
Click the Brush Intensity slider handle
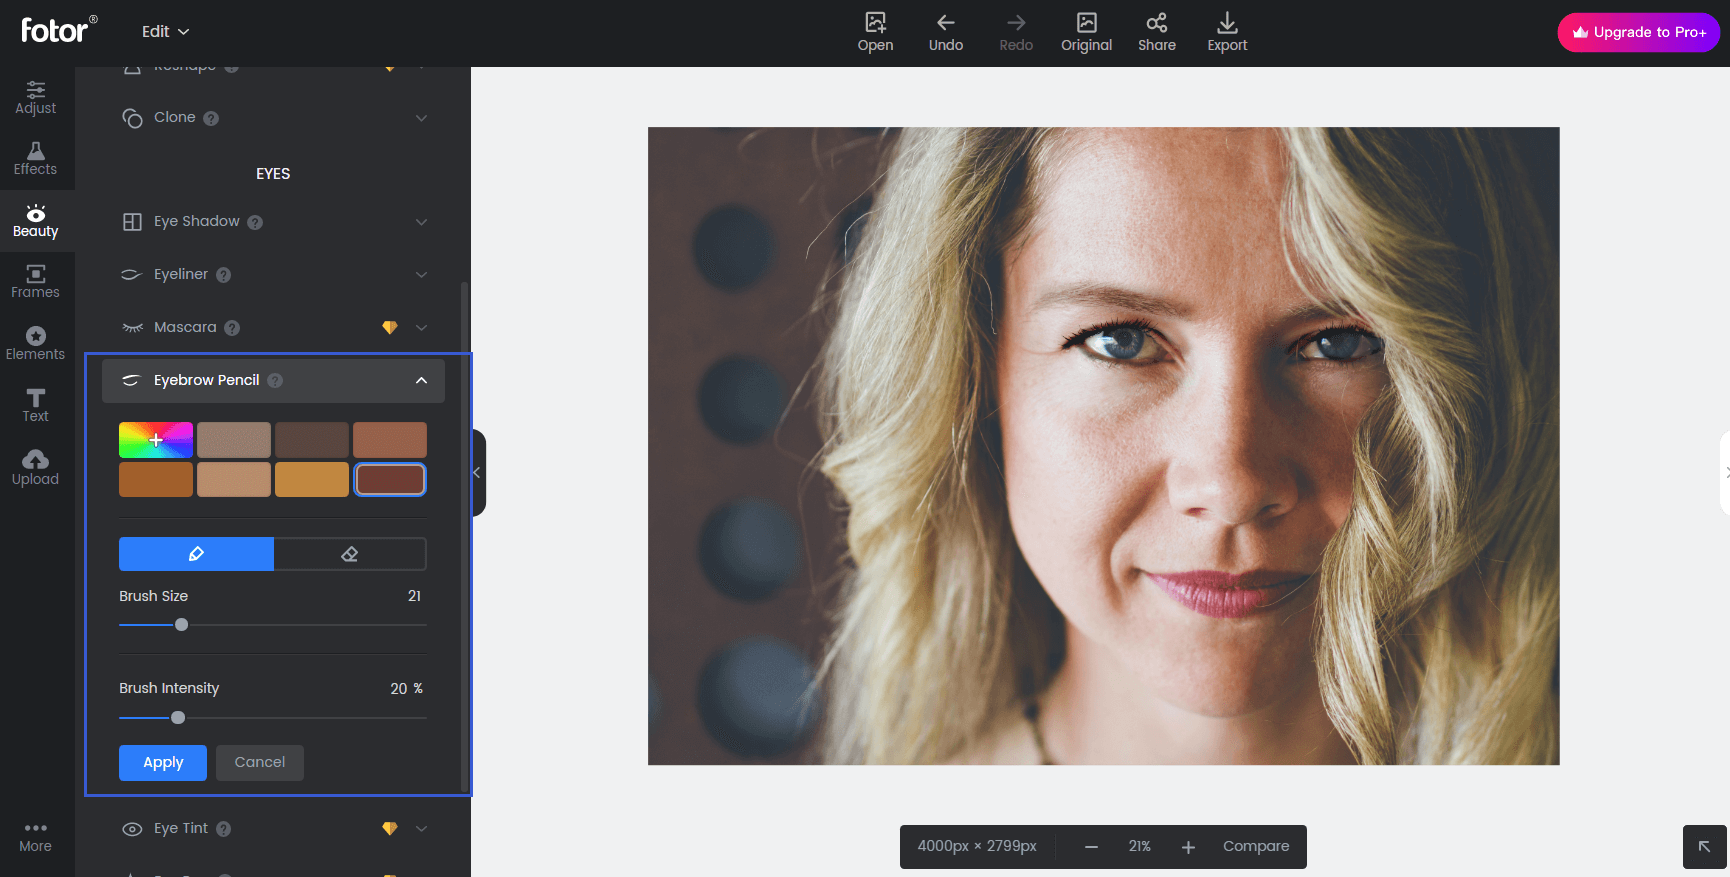pos(178,718)
